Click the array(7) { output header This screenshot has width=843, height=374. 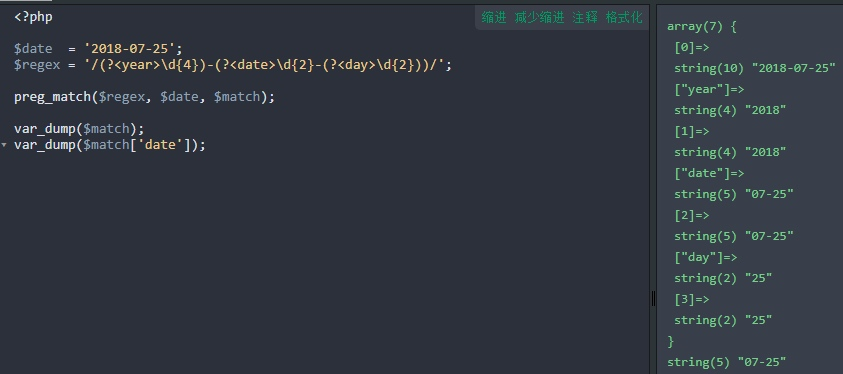pos(701,26)
